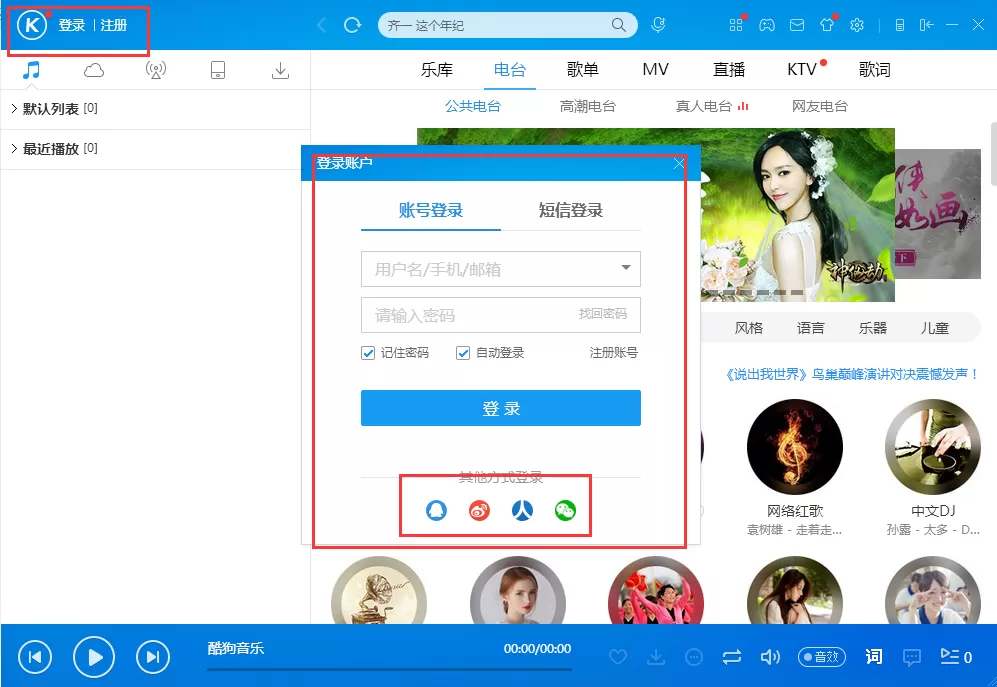Click the phone remote icon in the title bar
This screenshot has height=687, width=997.
click(900, 25)
